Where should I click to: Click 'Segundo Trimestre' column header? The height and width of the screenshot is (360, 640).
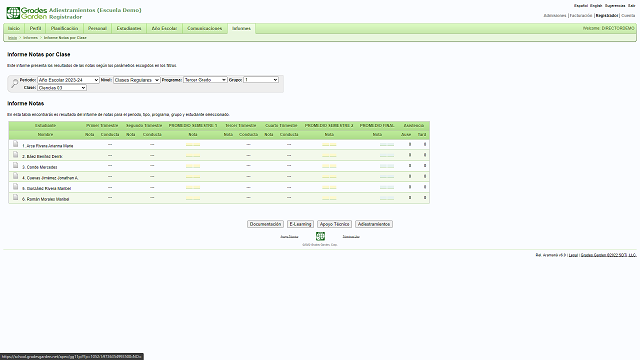[x=144, y=125]
